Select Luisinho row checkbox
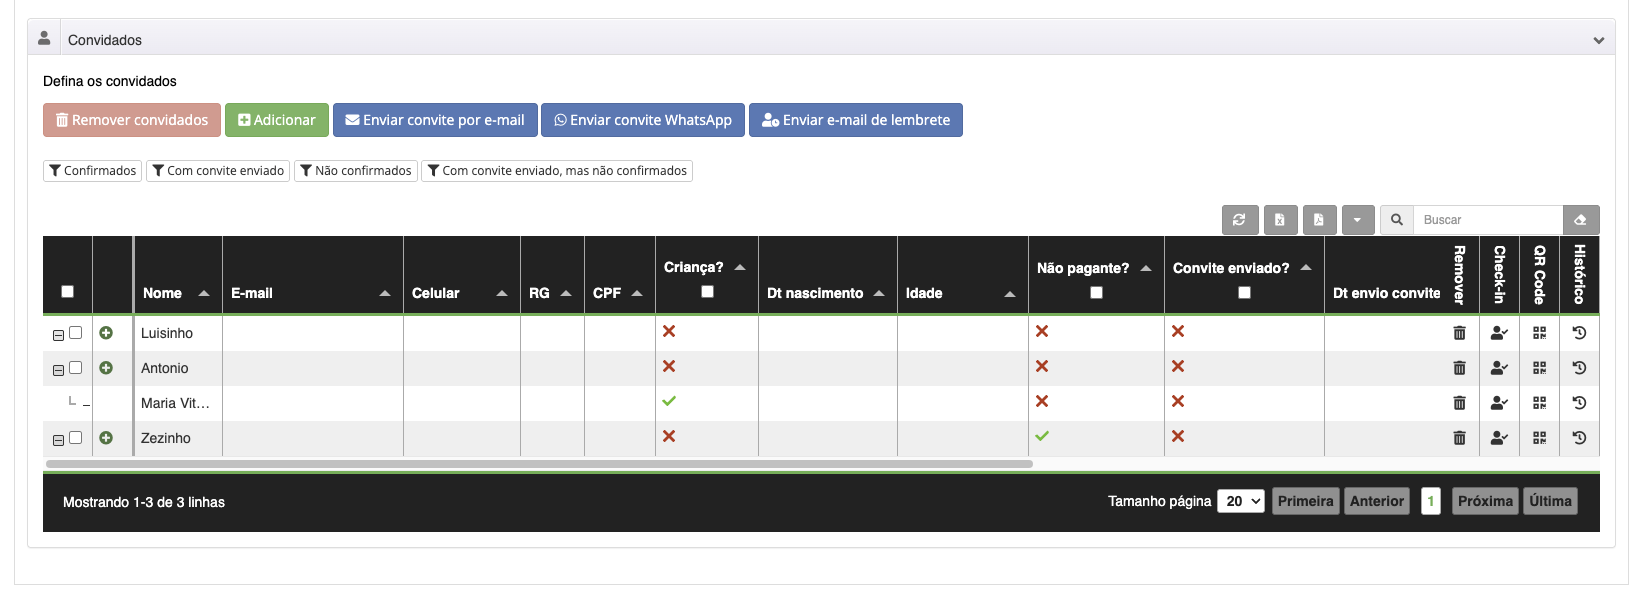The height and width of the screenshot is (608, 1637). (x=75, y=333)
